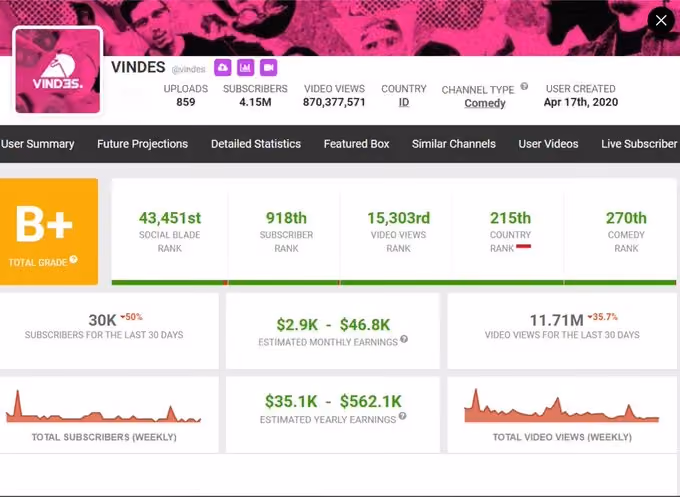Switch to the Future Projections tab

(x=142, y=144)
